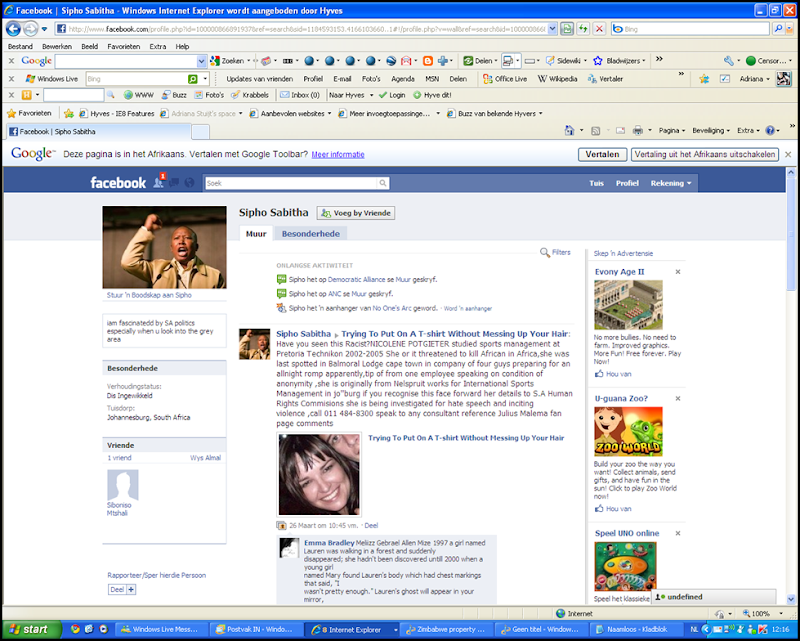Open the Bewerken menu
800x641 pixels.
pos(57,46)
